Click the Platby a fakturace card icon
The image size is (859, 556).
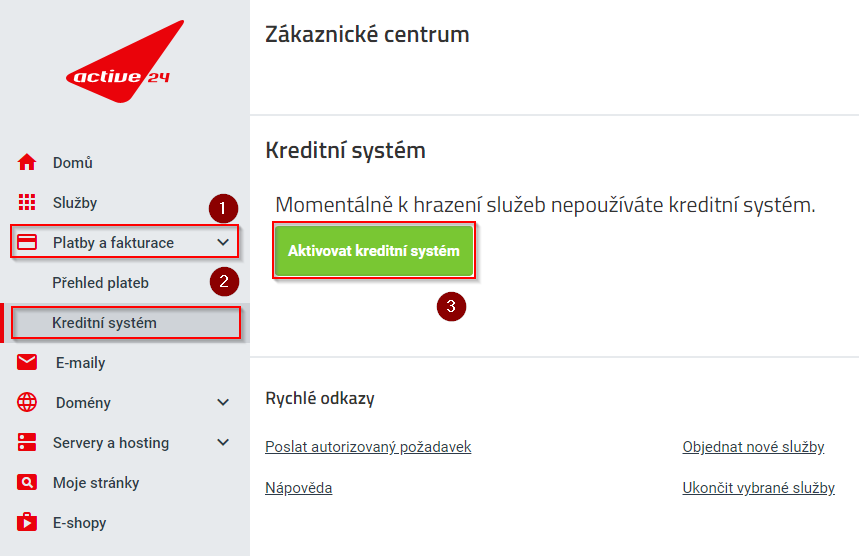coord(27,242)
